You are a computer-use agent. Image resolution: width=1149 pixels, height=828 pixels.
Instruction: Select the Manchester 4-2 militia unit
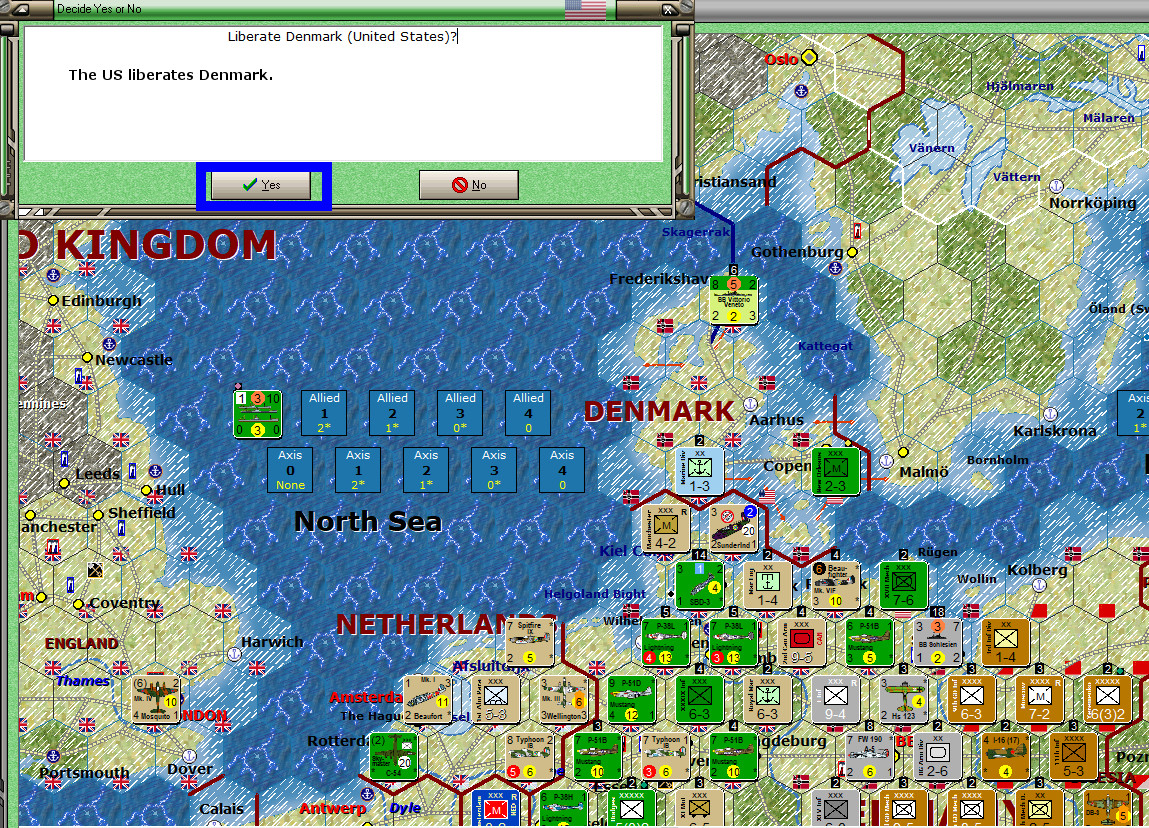pyautogui.click(x=665, y=528)
